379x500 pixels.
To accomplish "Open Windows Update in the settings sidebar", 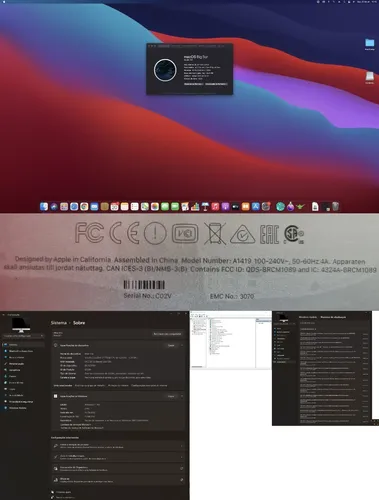I will tap(23, 408).
